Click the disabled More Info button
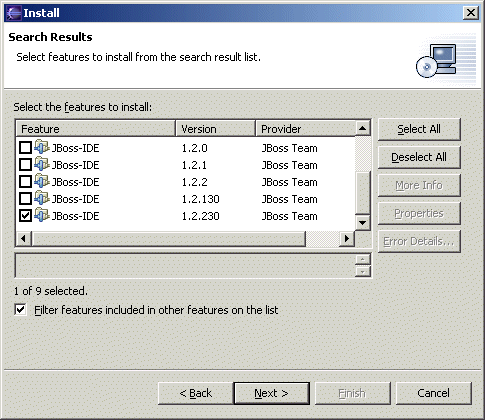Image resolution: width=485 pixels, height=420 pixels. [419, 185]
